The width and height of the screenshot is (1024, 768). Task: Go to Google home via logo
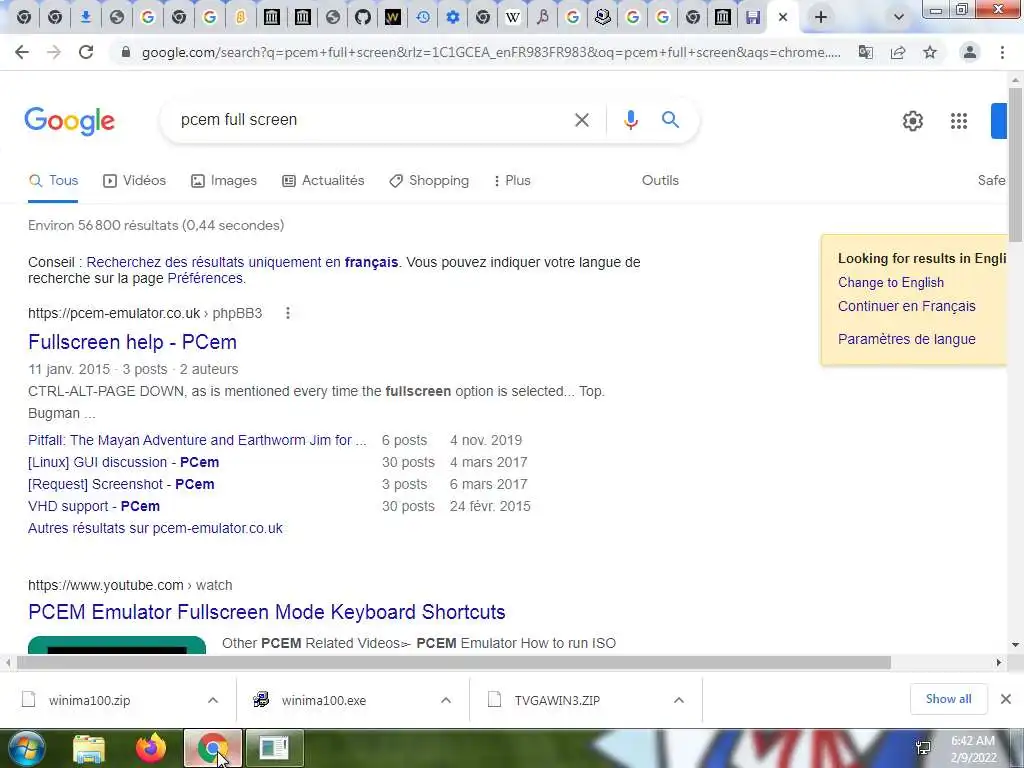click(x=70, y=121)
